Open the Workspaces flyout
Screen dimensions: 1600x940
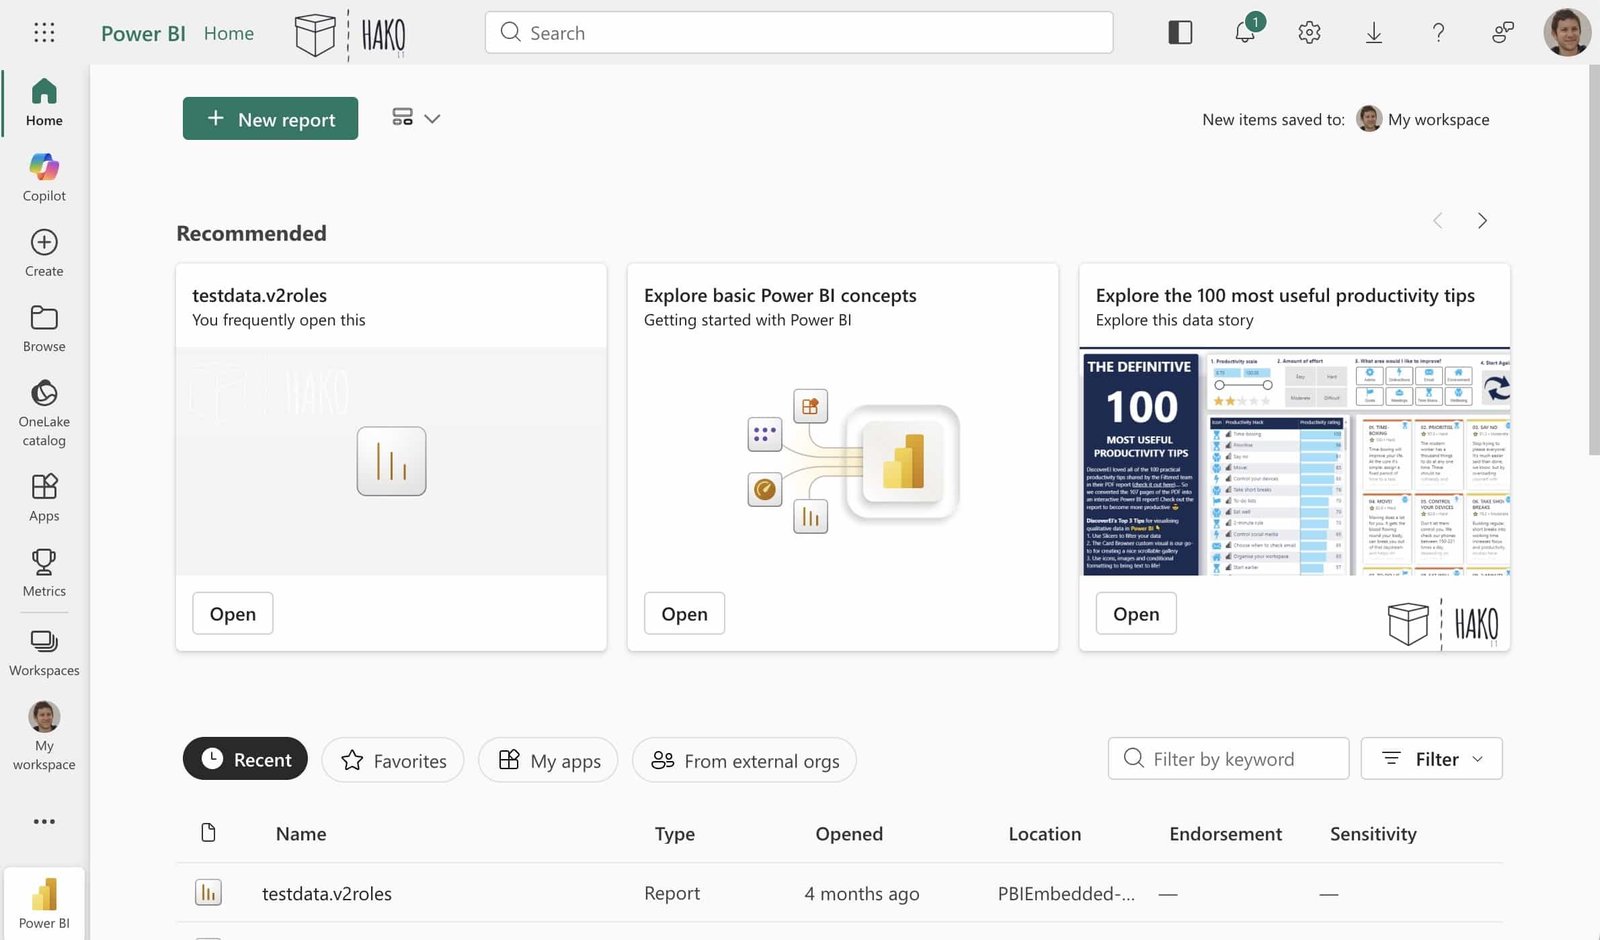point(43,652)
